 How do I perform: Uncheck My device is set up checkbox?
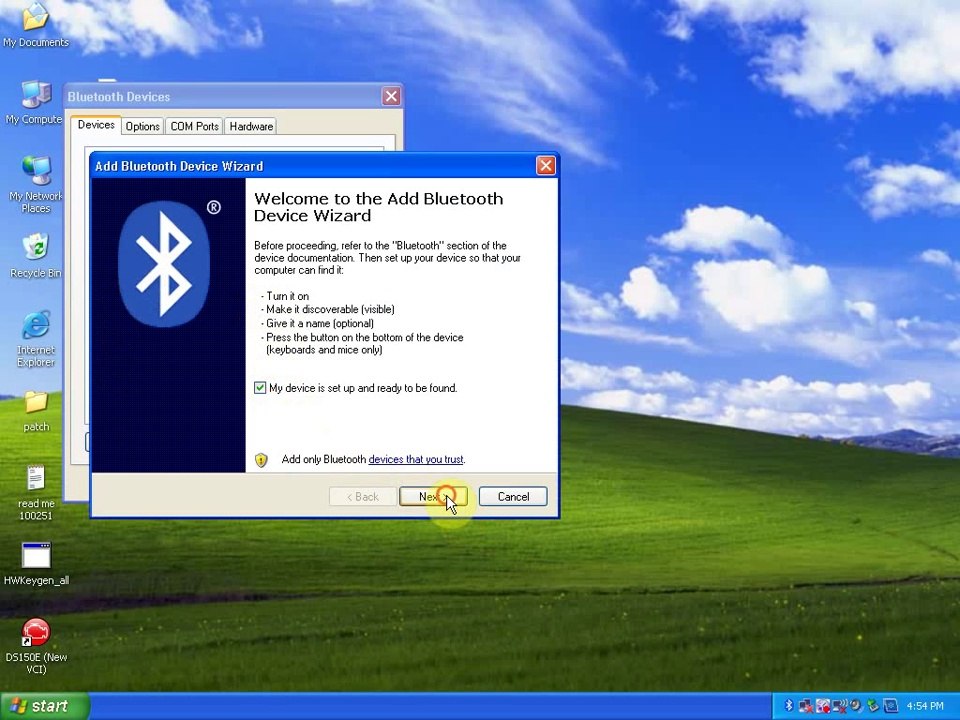(260, 388)
